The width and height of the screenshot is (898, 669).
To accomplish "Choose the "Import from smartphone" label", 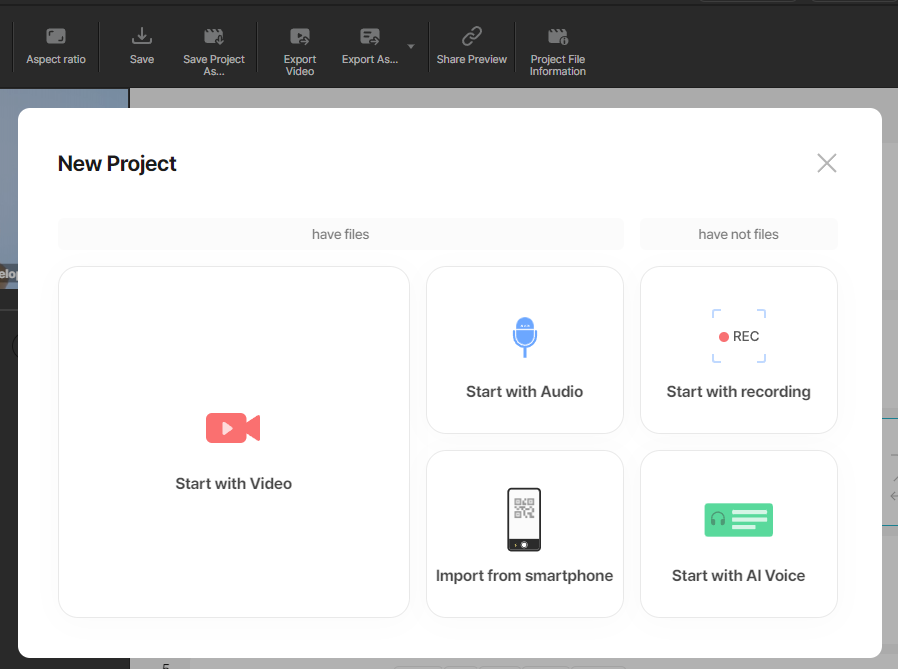I will [524, 576].
